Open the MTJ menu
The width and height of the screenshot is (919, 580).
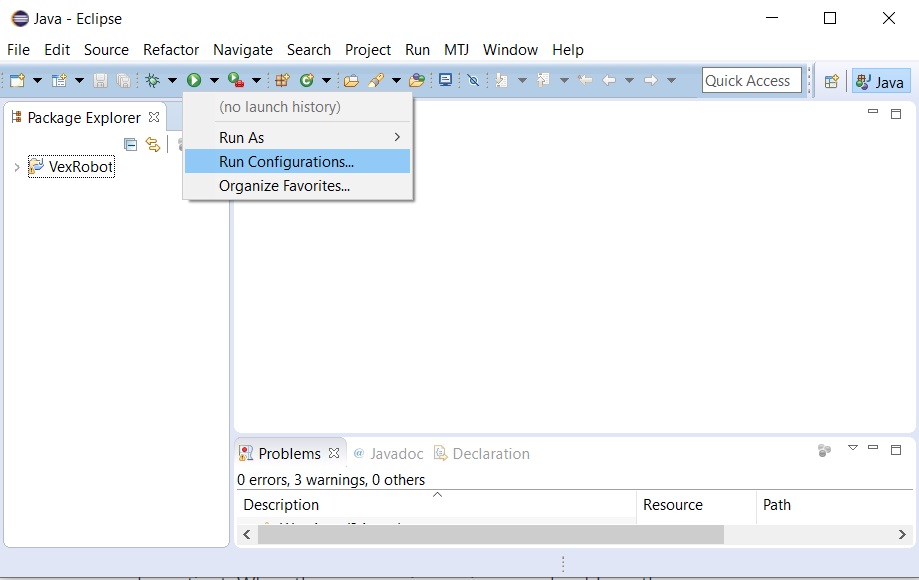tap(456, 50)
